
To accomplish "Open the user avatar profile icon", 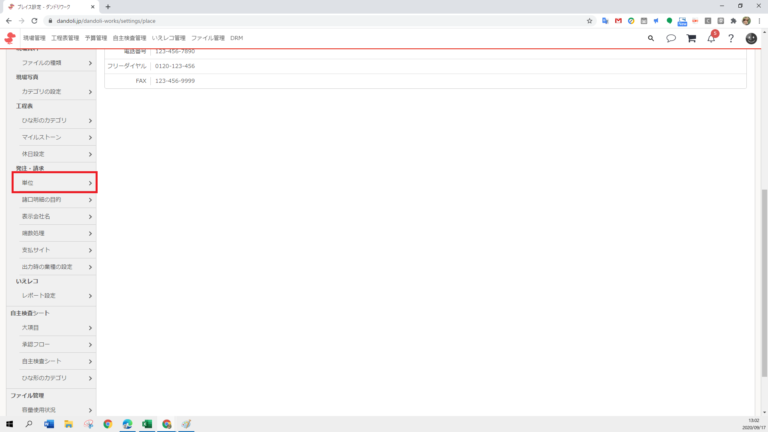I will coord(751,38).
